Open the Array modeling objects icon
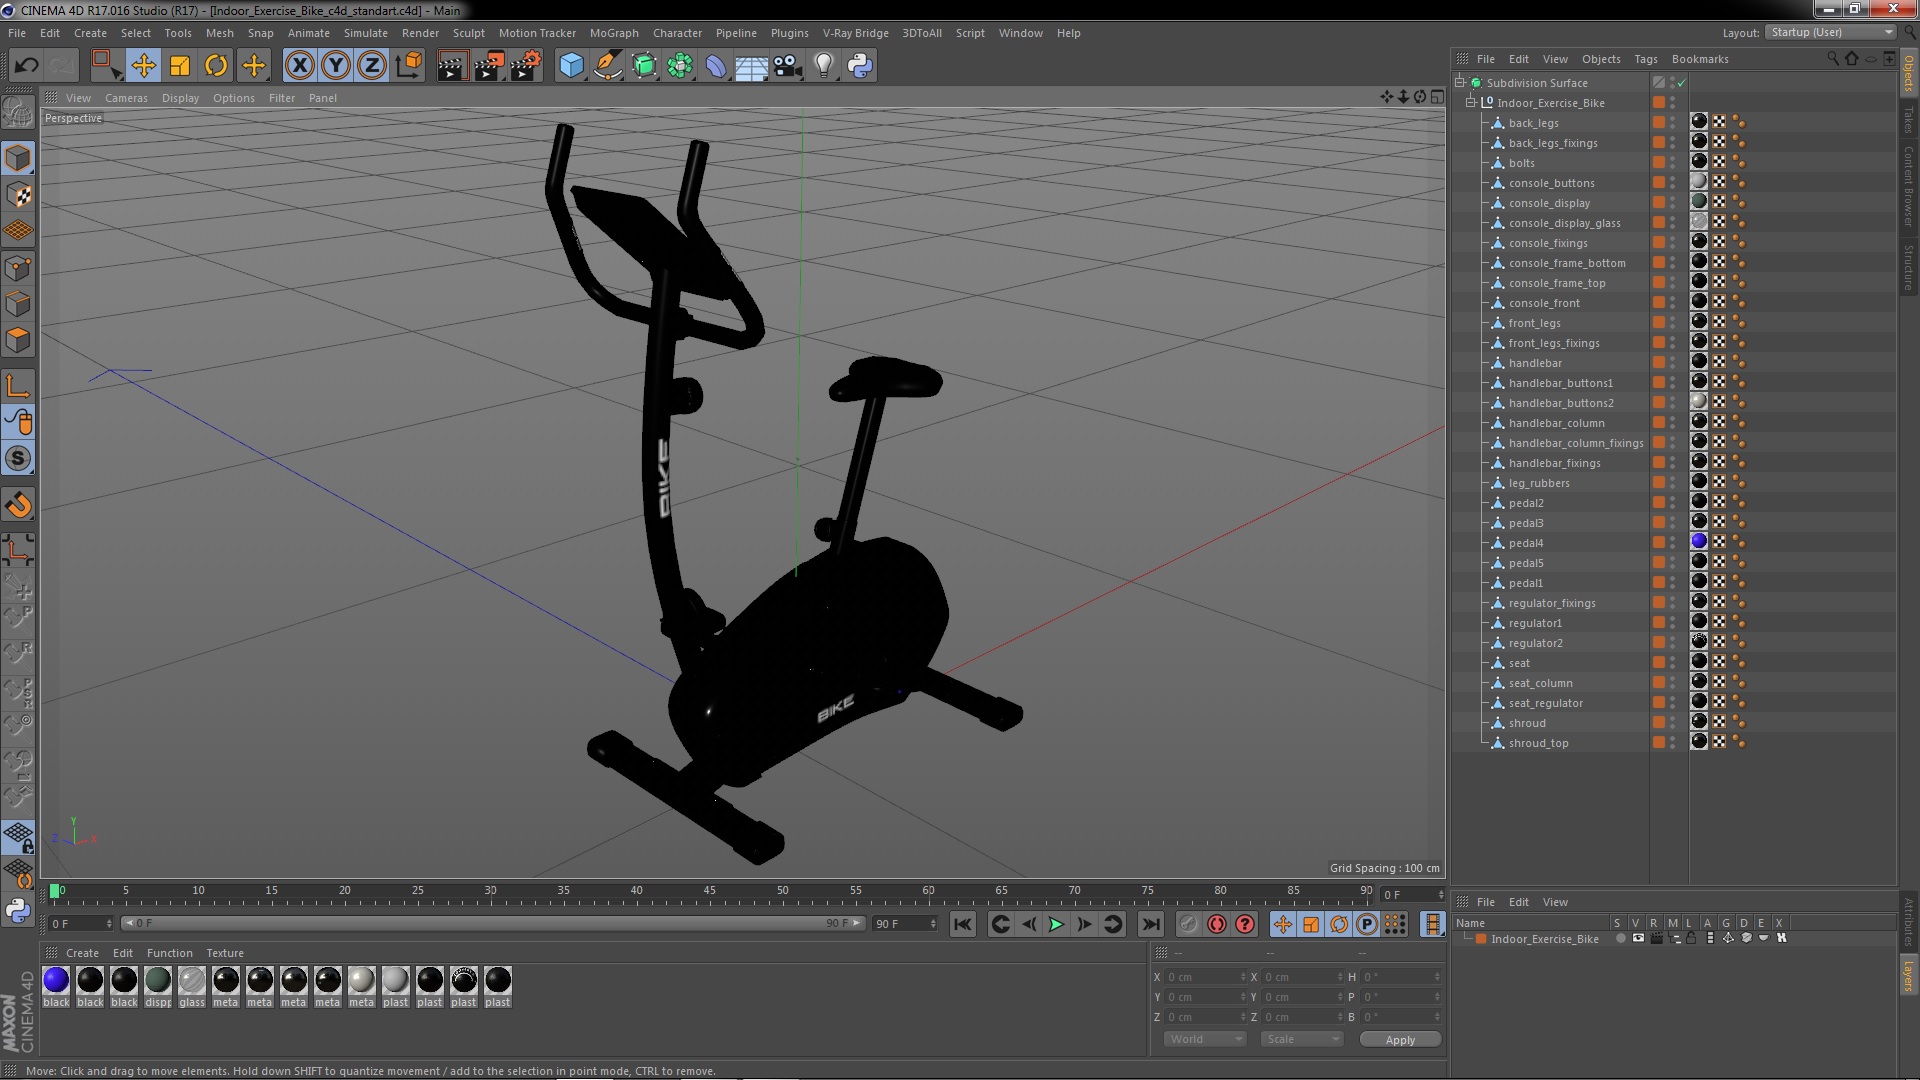This screenshot has width=1920, height=1080. (680, 66)
